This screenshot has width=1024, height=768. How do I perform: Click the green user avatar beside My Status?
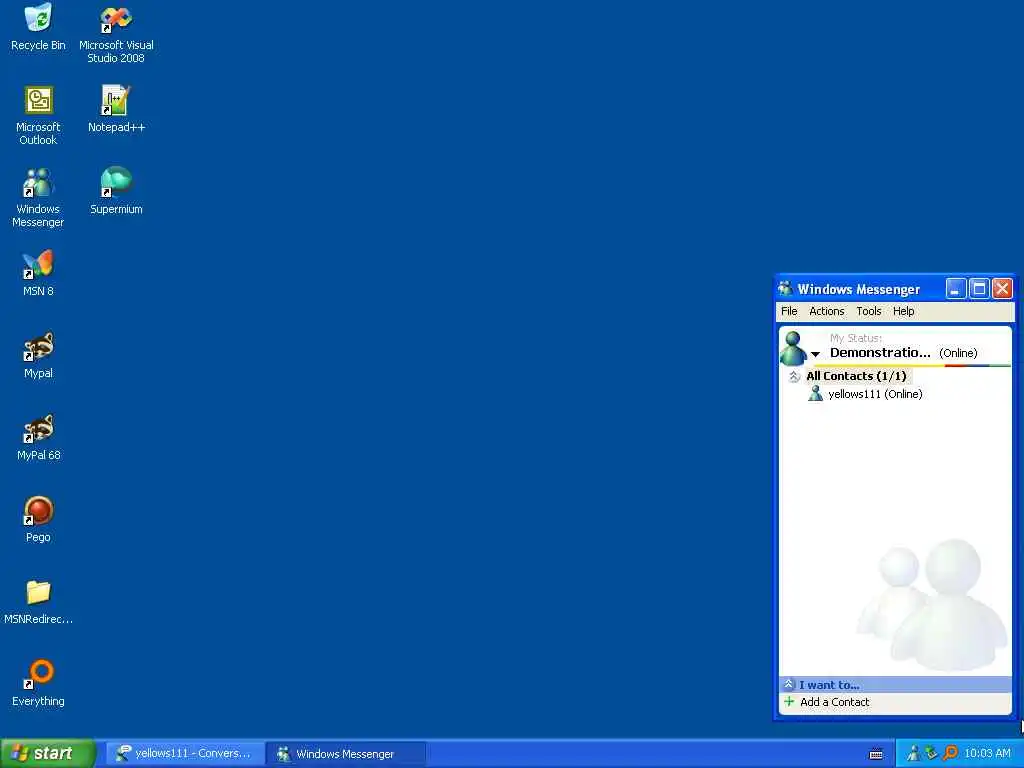pos(793,348)
